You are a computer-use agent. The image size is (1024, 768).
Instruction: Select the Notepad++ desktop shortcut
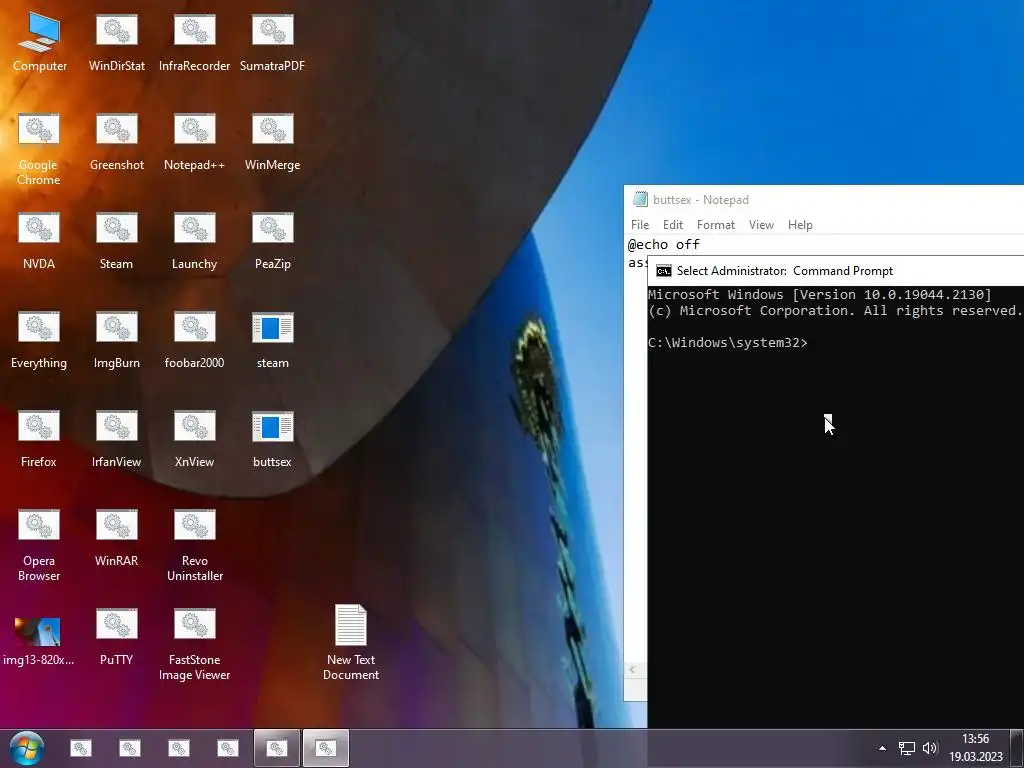[195, 142]
